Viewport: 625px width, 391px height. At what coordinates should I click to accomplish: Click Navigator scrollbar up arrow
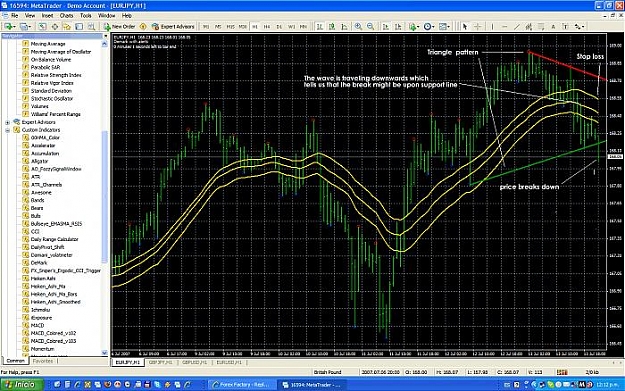(105, 43)
